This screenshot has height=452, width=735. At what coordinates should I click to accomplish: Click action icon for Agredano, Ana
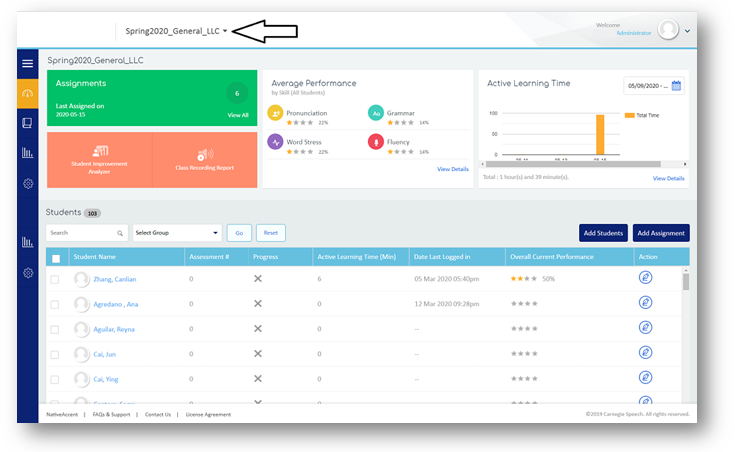pos(645,302)
